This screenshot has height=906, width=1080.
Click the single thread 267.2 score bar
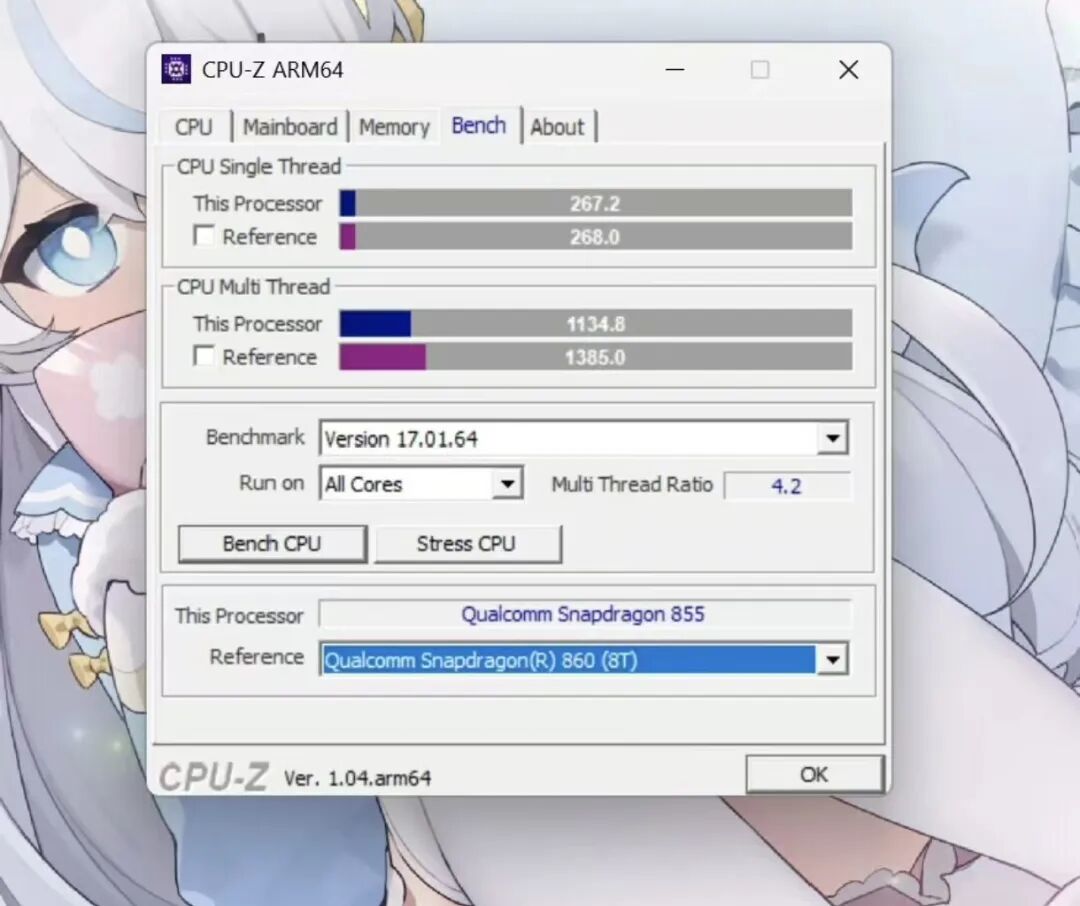click(x=596, y=204)
